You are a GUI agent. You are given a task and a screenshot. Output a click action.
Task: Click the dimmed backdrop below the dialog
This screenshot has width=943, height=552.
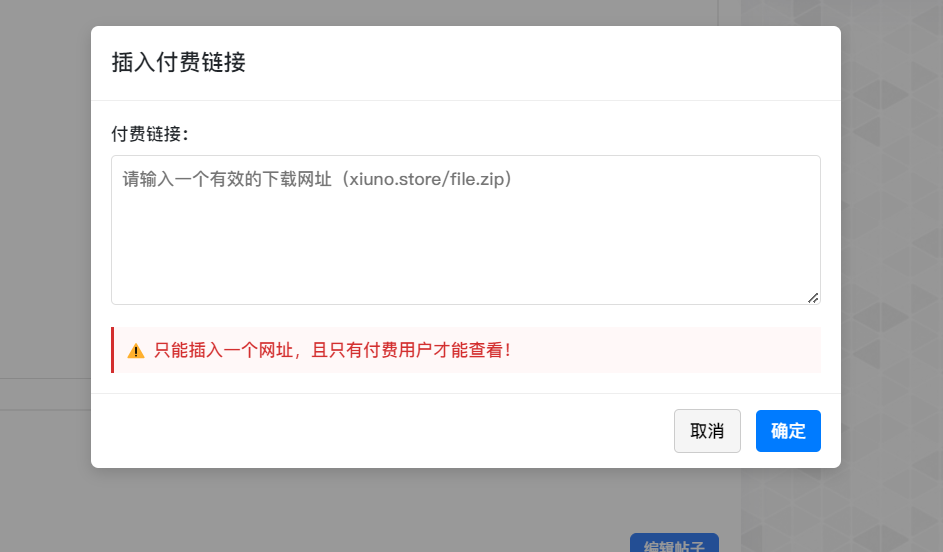(x=400, y=510)
